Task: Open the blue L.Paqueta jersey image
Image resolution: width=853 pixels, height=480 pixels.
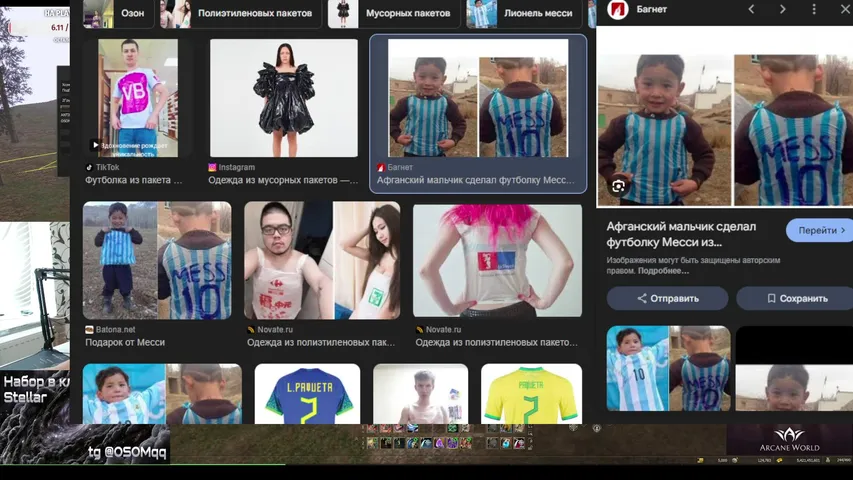Action: [307, 394]
